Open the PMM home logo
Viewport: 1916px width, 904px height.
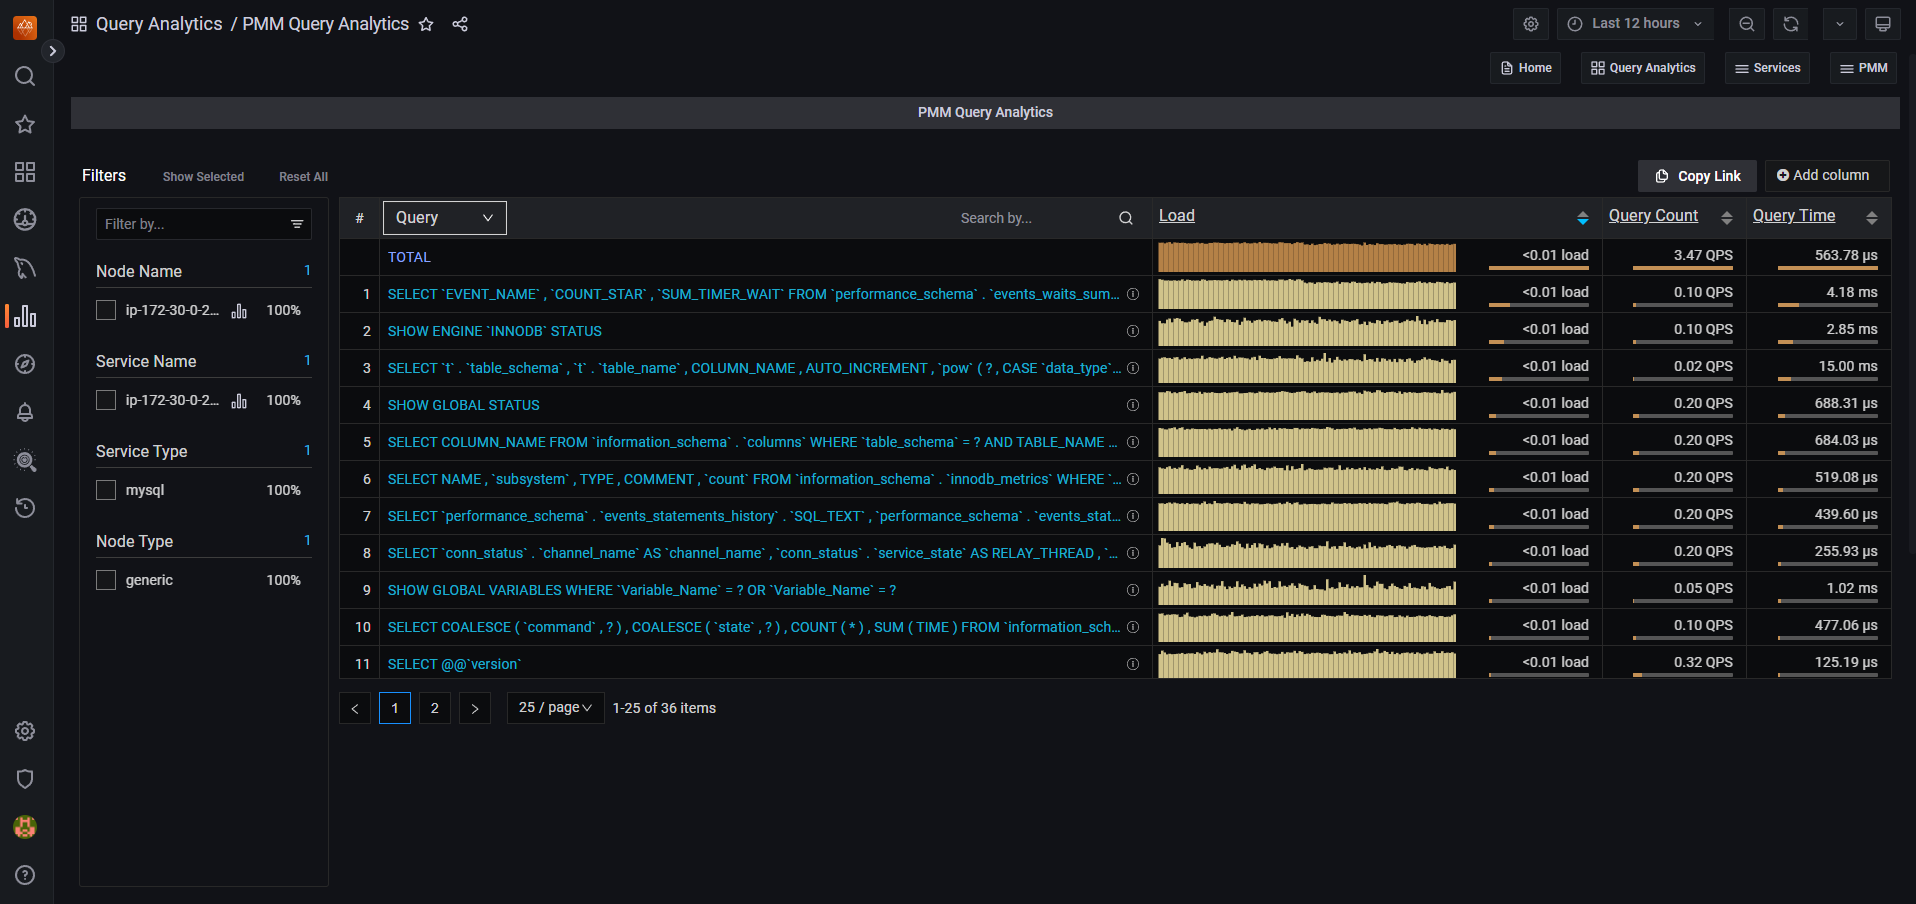(x=25, y=27)
